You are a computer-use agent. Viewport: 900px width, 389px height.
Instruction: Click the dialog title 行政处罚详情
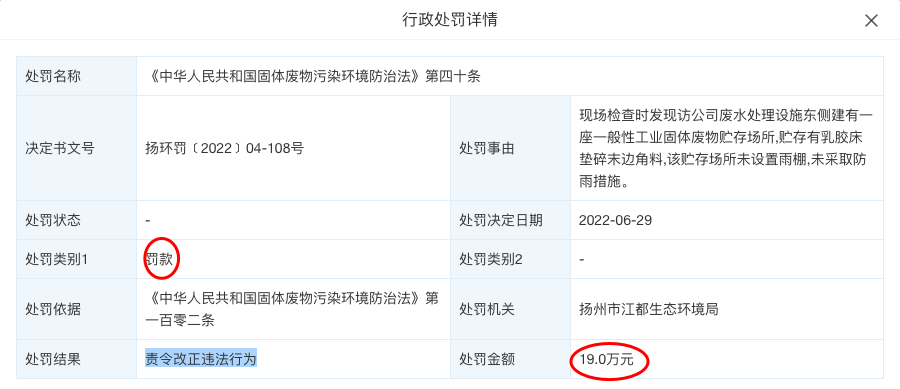point(449,20)
